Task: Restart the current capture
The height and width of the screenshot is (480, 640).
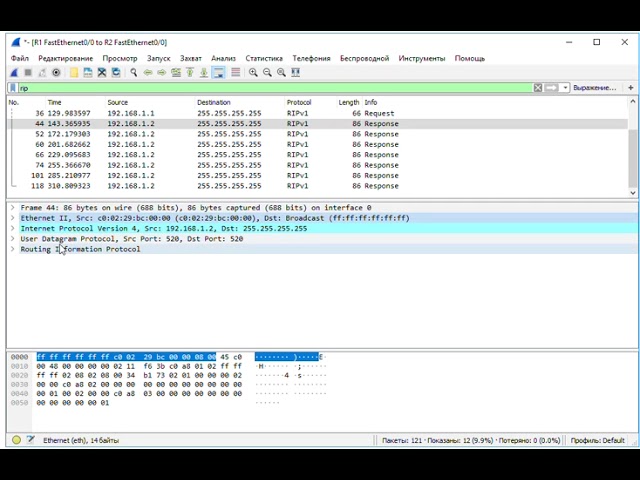Action: tap(42, 73)
